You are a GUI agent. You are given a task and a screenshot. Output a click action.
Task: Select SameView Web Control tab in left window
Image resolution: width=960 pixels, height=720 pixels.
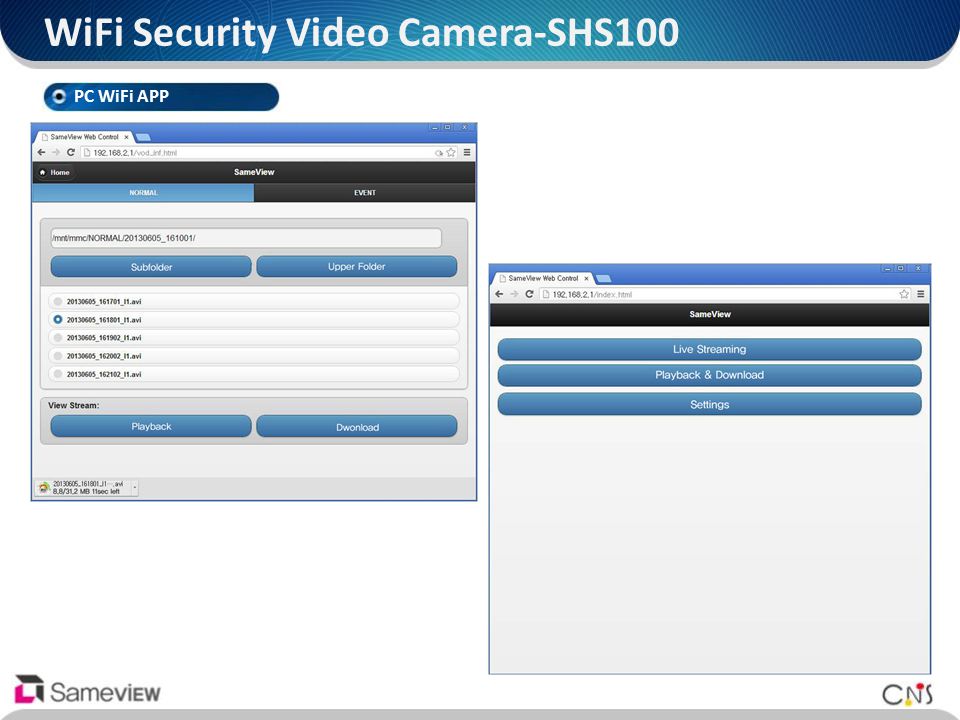pyautogui.click(x=84, y=137)
